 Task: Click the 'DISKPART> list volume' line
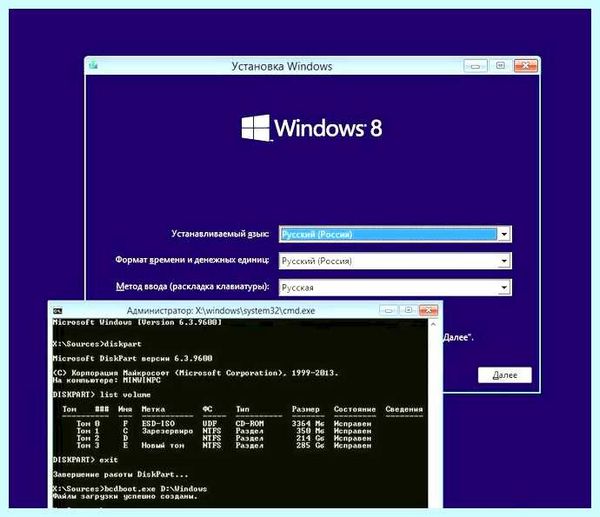(x=102, y=394)
